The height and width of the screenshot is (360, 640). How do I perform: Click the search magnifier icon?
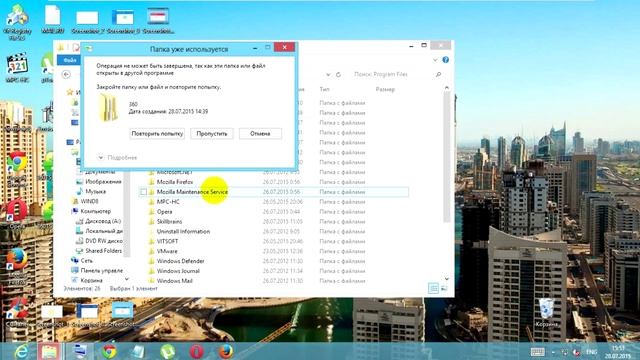pyautogui.click(x=438, y=74)
